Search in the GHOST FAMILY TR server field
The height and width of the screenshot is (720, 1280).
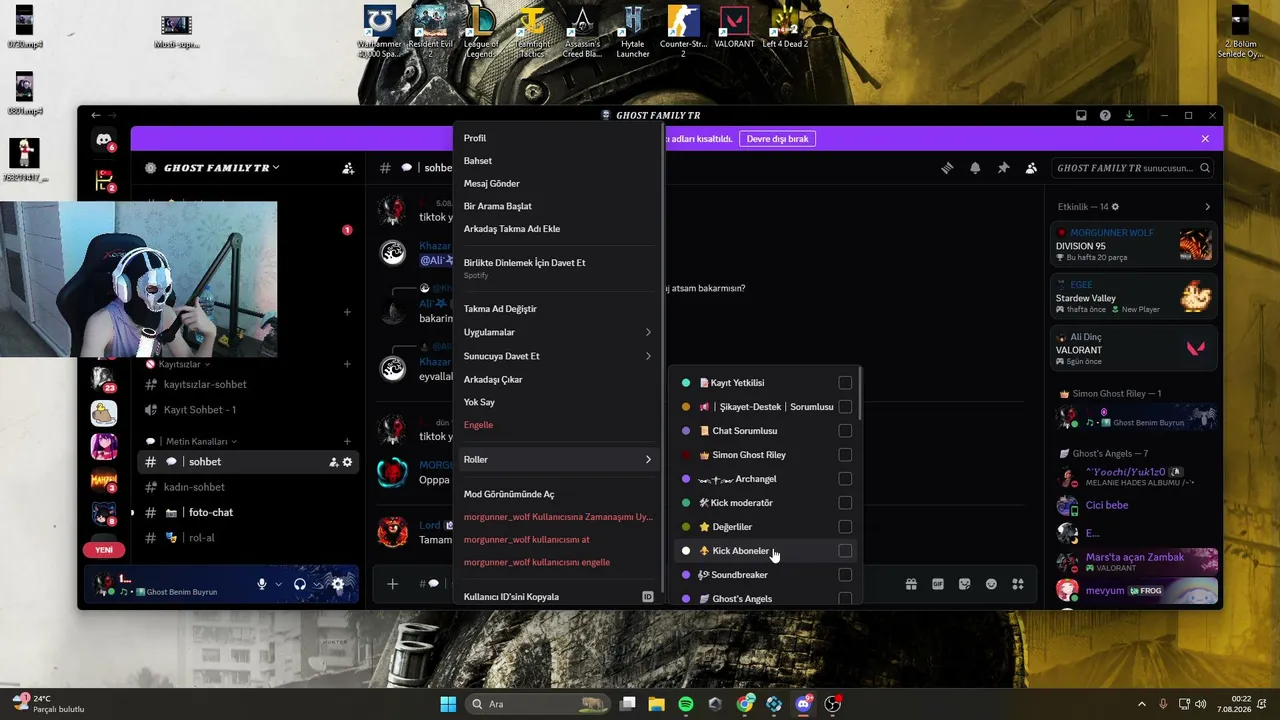(x=1134, y=168)
